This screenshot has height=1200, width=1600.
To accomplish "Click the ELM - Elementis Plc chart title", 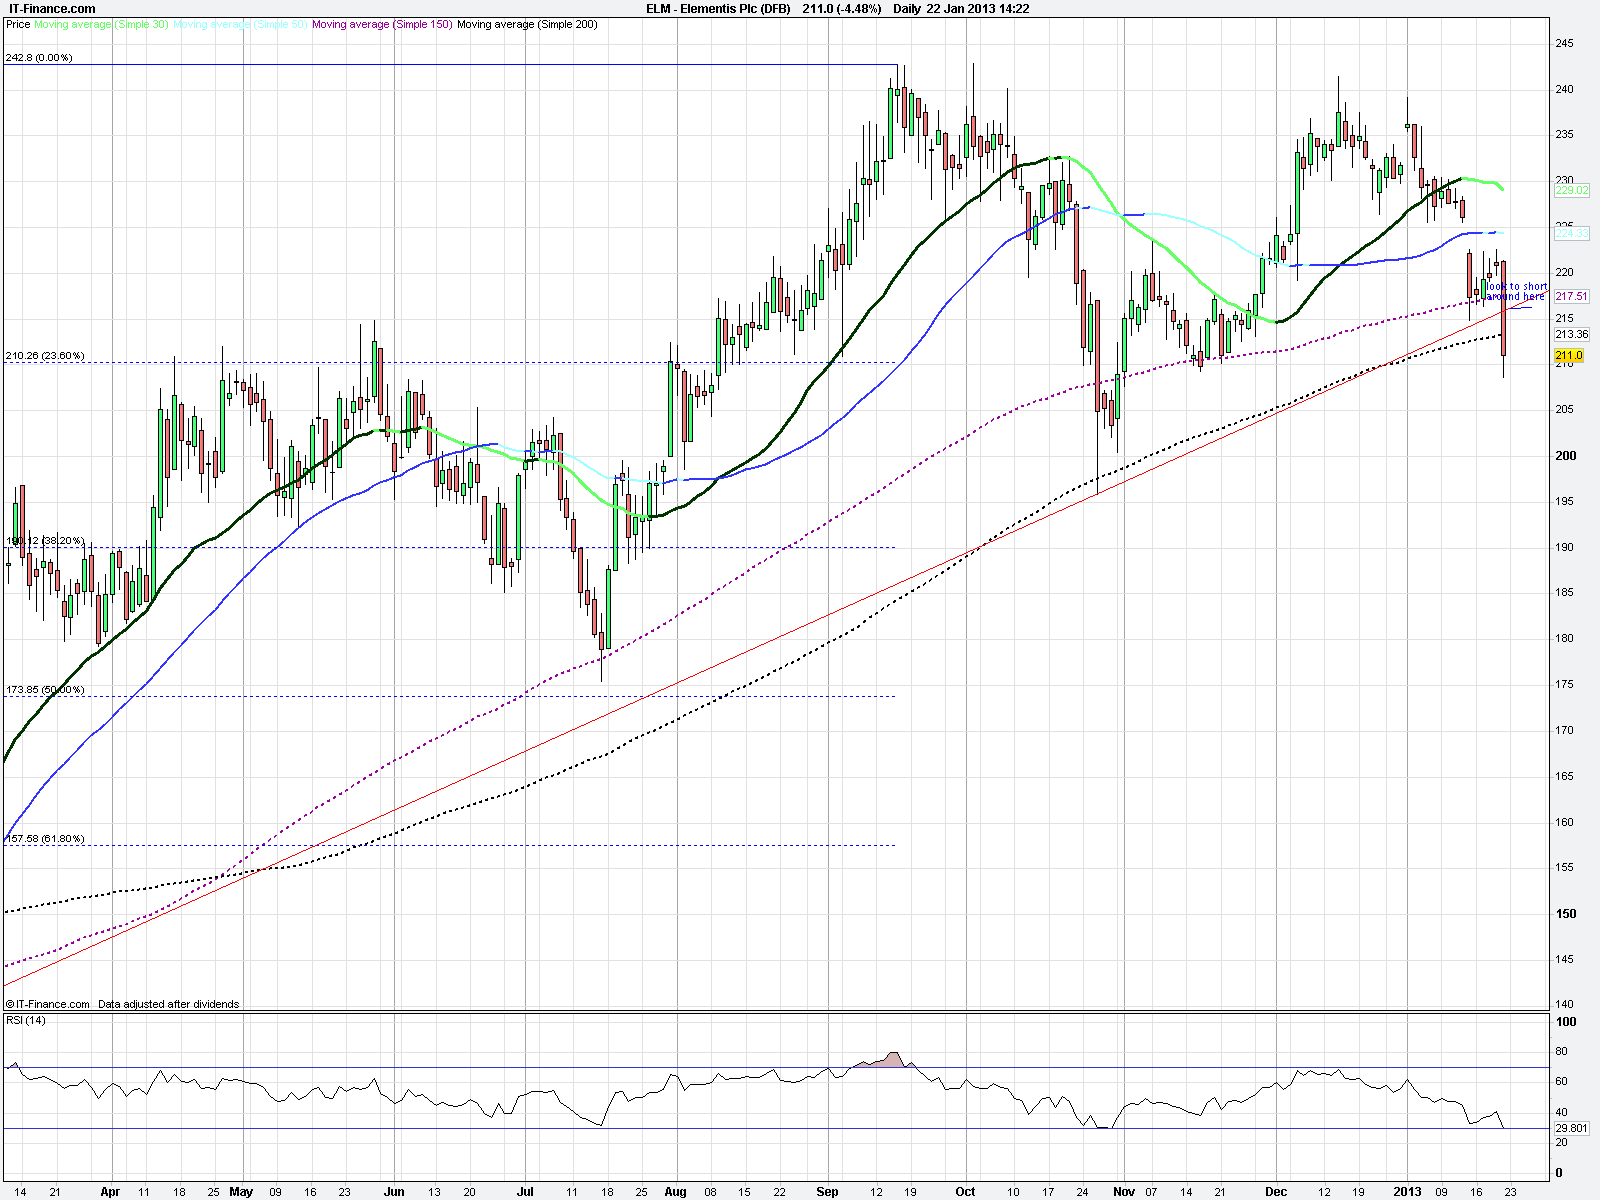I will pyautogui.click(x=717, y=9).
